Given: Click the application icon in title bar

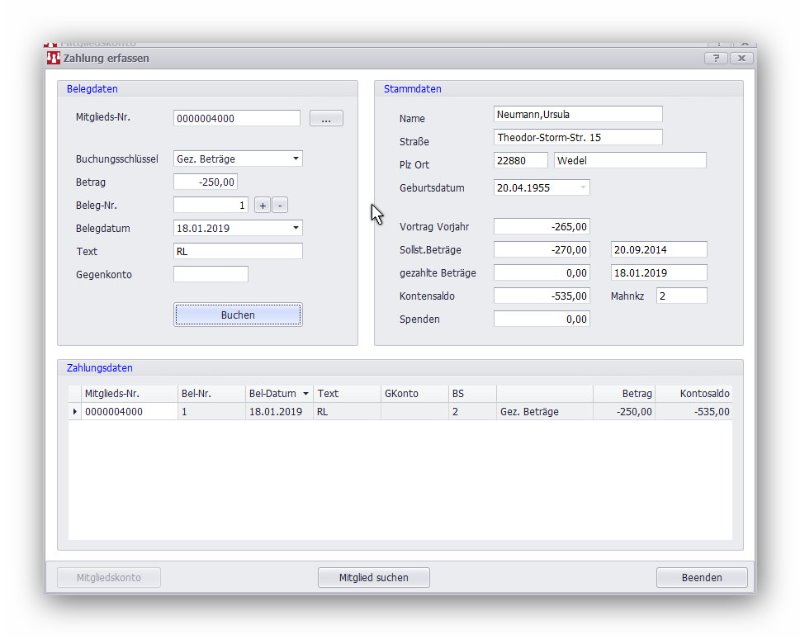Looking at the screenshot, I should (x=53, y=59).
